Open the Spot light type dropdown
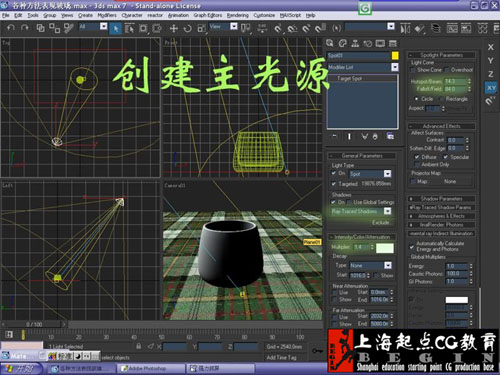The height and width of the screenshot is (375, 500). click(387, 174)
